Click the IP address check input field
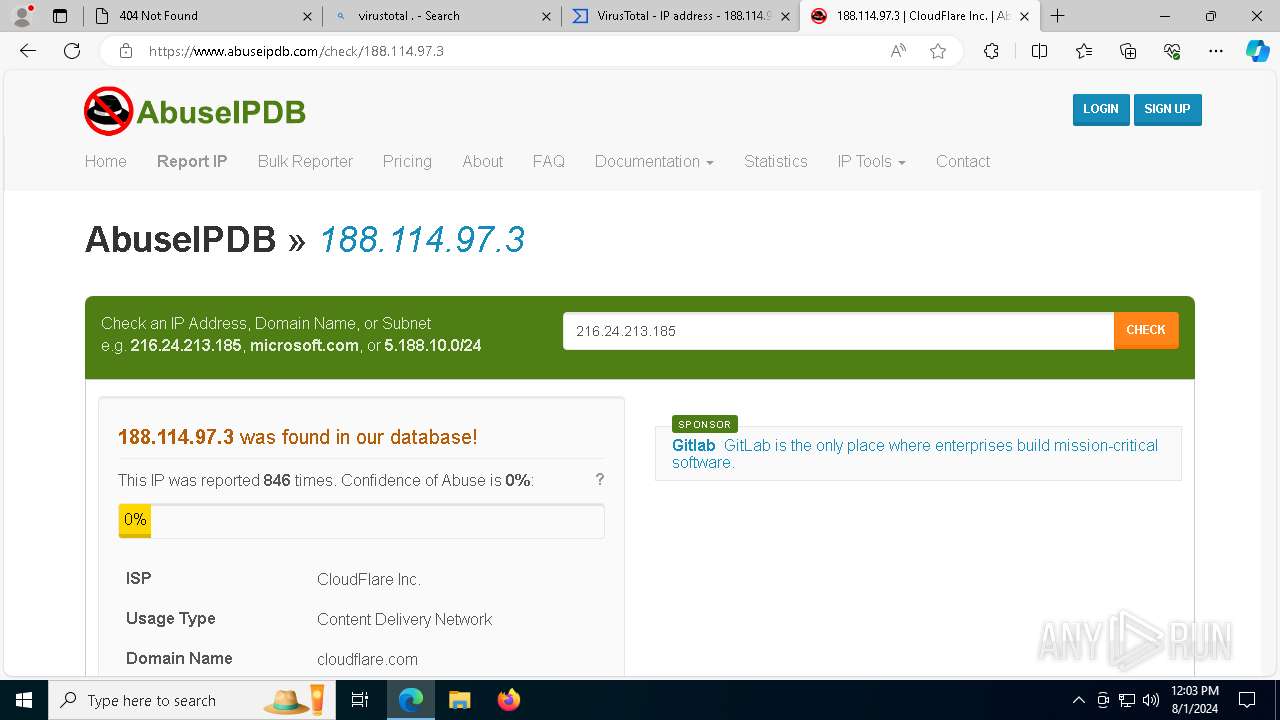 838,331
